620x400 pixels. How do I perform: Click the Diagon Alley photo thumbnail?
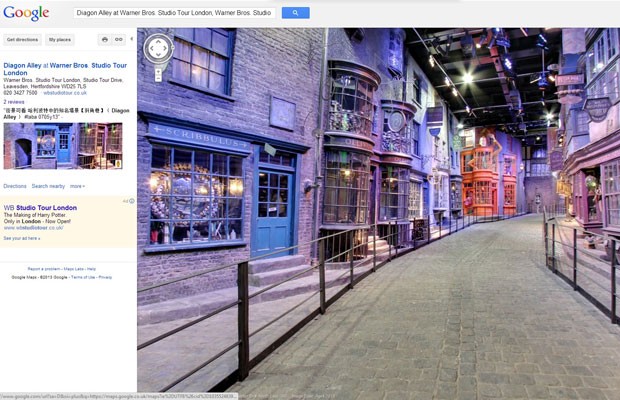point(63,145)
